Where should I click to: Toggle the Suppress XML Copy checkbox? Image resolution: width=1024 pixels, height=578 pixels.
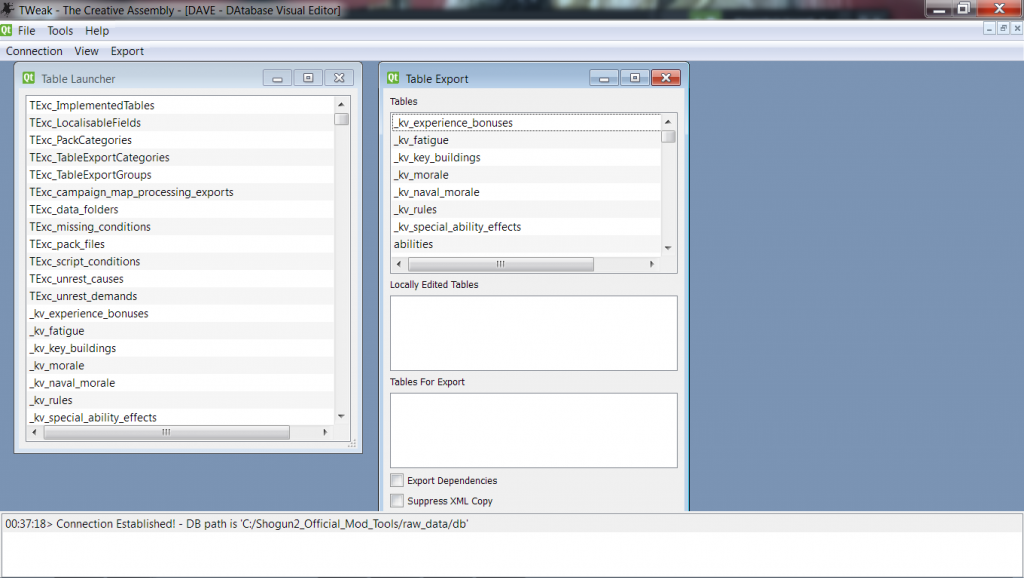point(398,501)
